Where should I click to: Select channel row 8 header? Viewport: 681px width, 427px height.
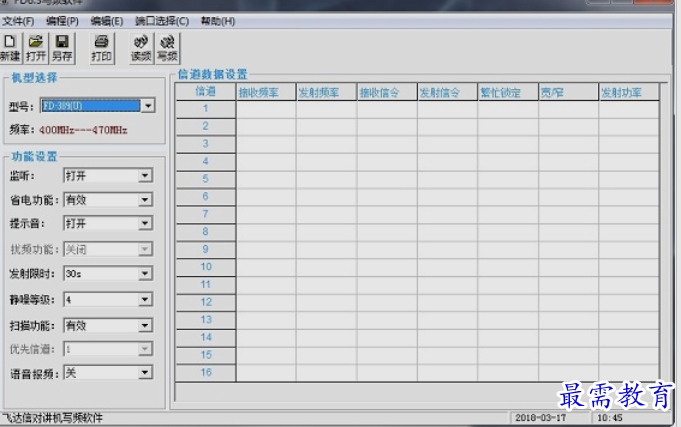pyautogui.click(x=206, y=232)
